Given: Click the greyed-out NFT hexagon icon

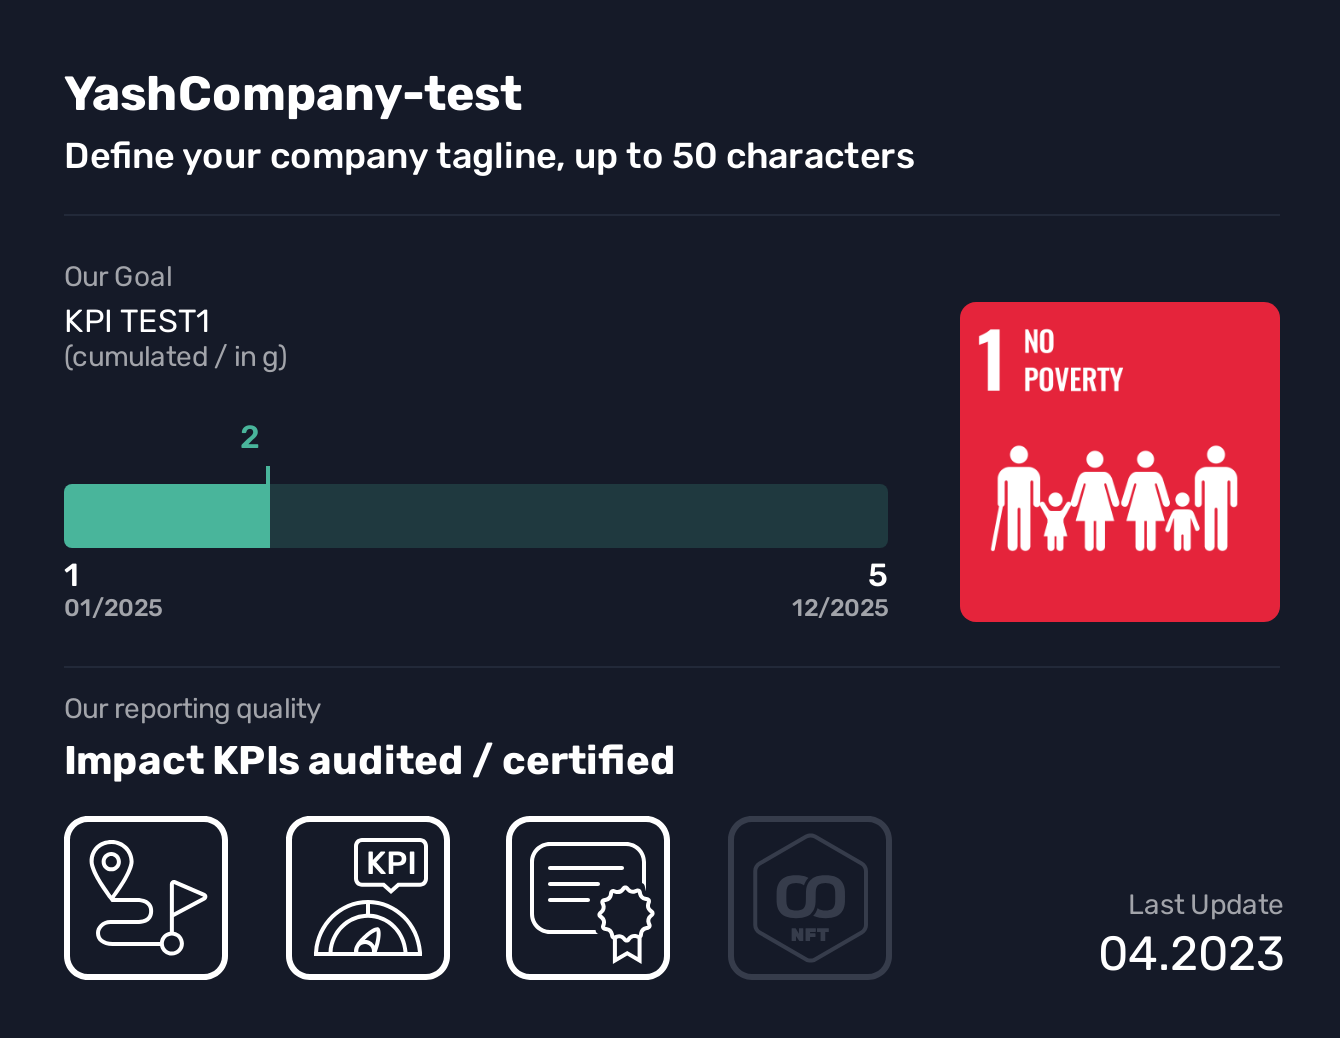Looking at the screenshot, I should [x=810, y=898].
